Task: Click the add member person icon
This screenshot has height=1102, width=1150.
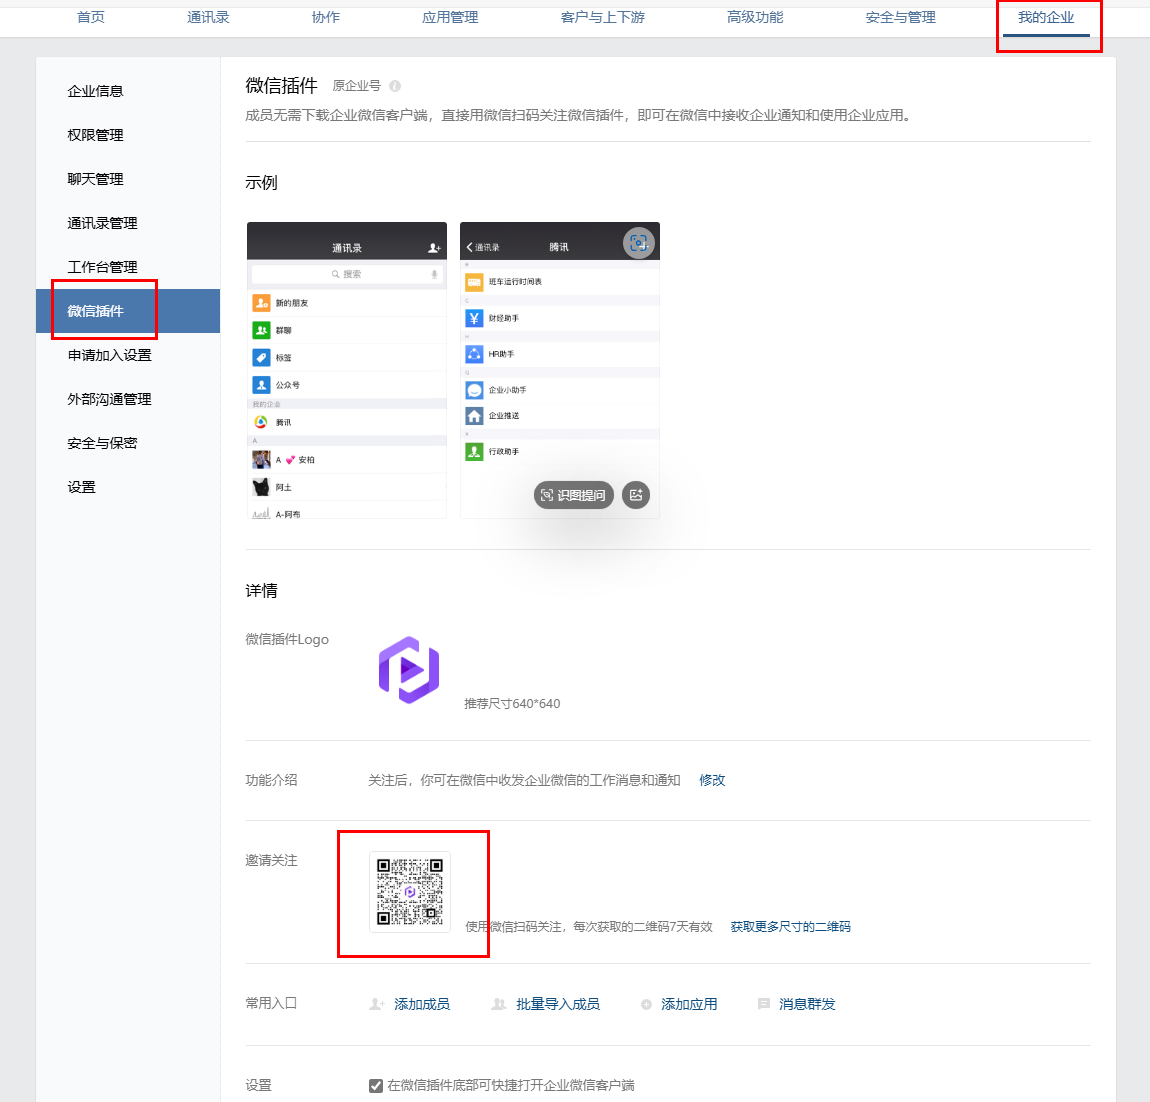Action: [x=377, y=1004]
